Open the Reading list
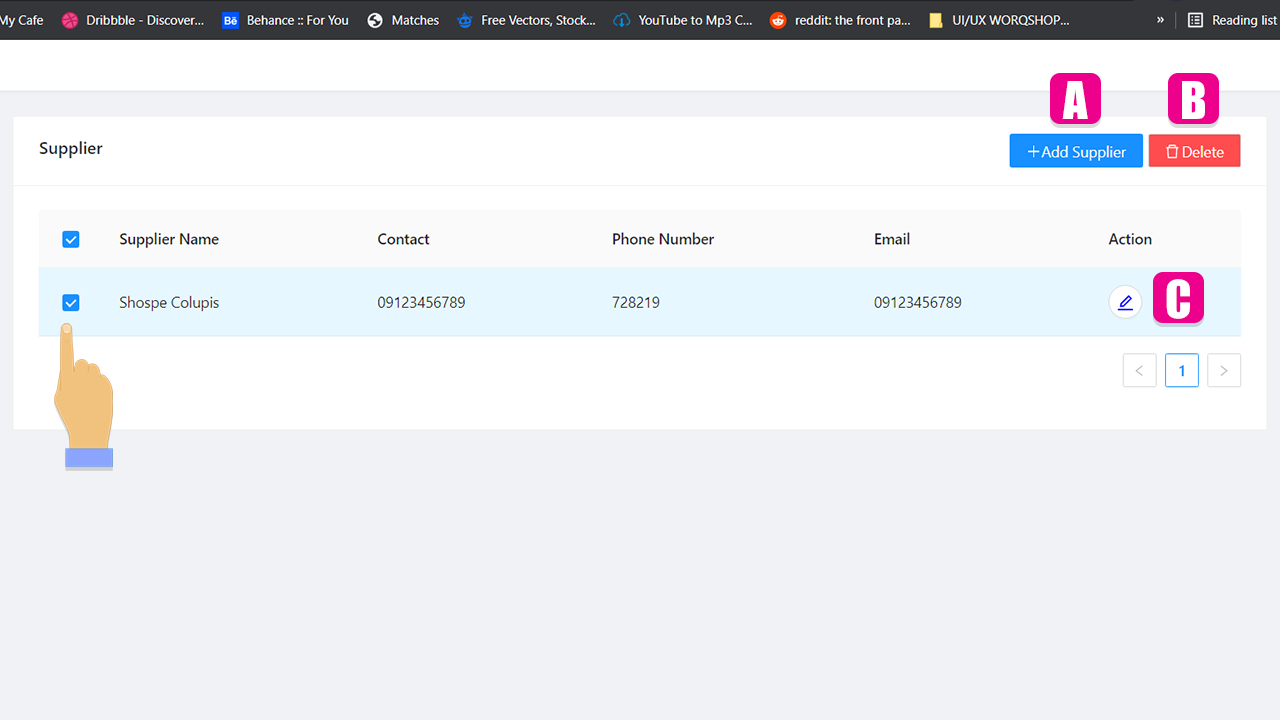The image size is (1280, 720). click(x=1232, y=20)
